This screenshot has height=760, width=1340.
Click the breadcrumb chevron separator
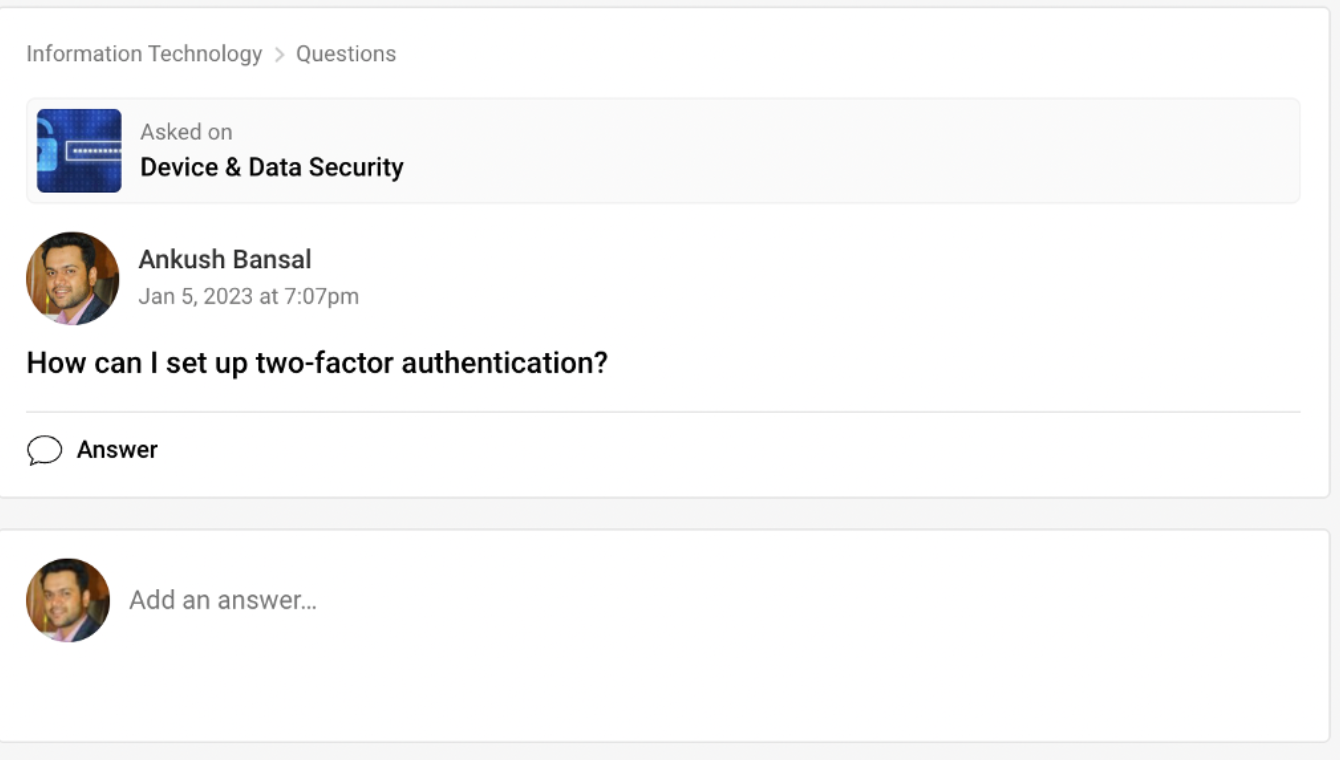[279, 54]
